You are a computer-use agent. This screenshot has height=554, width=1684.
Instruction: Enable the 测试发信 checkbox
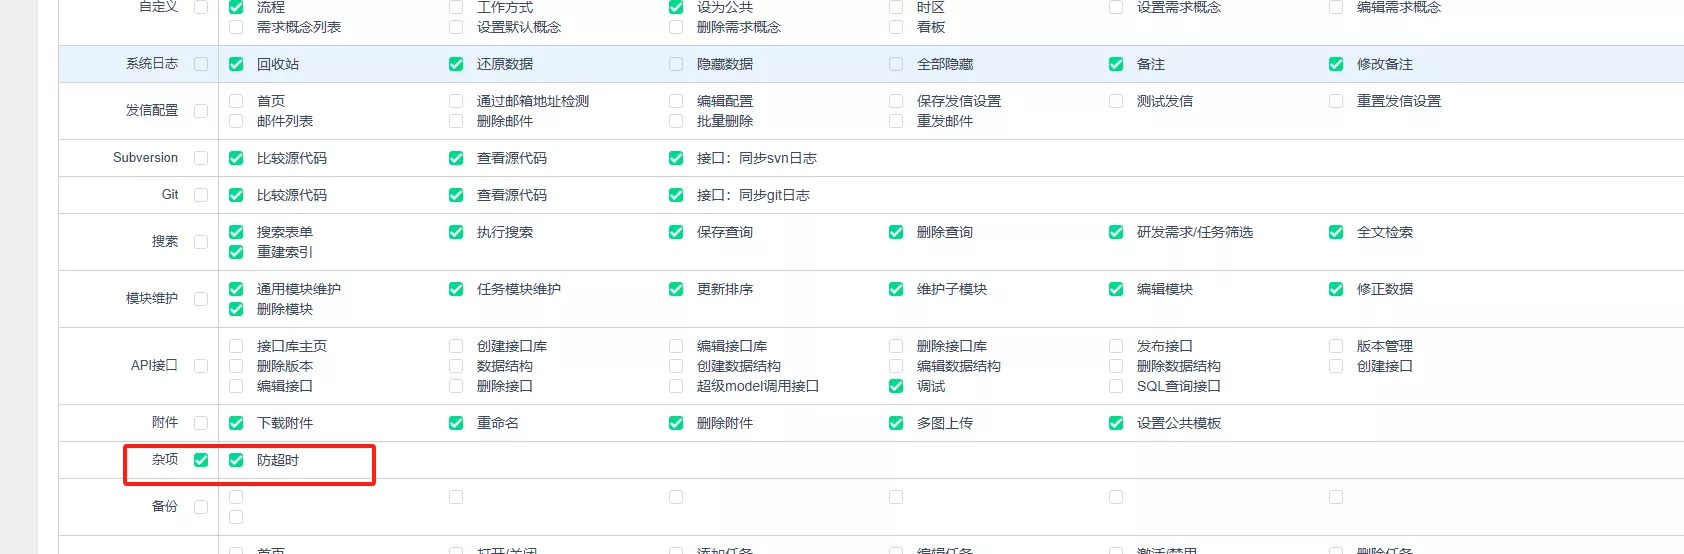pos(1116,101)
